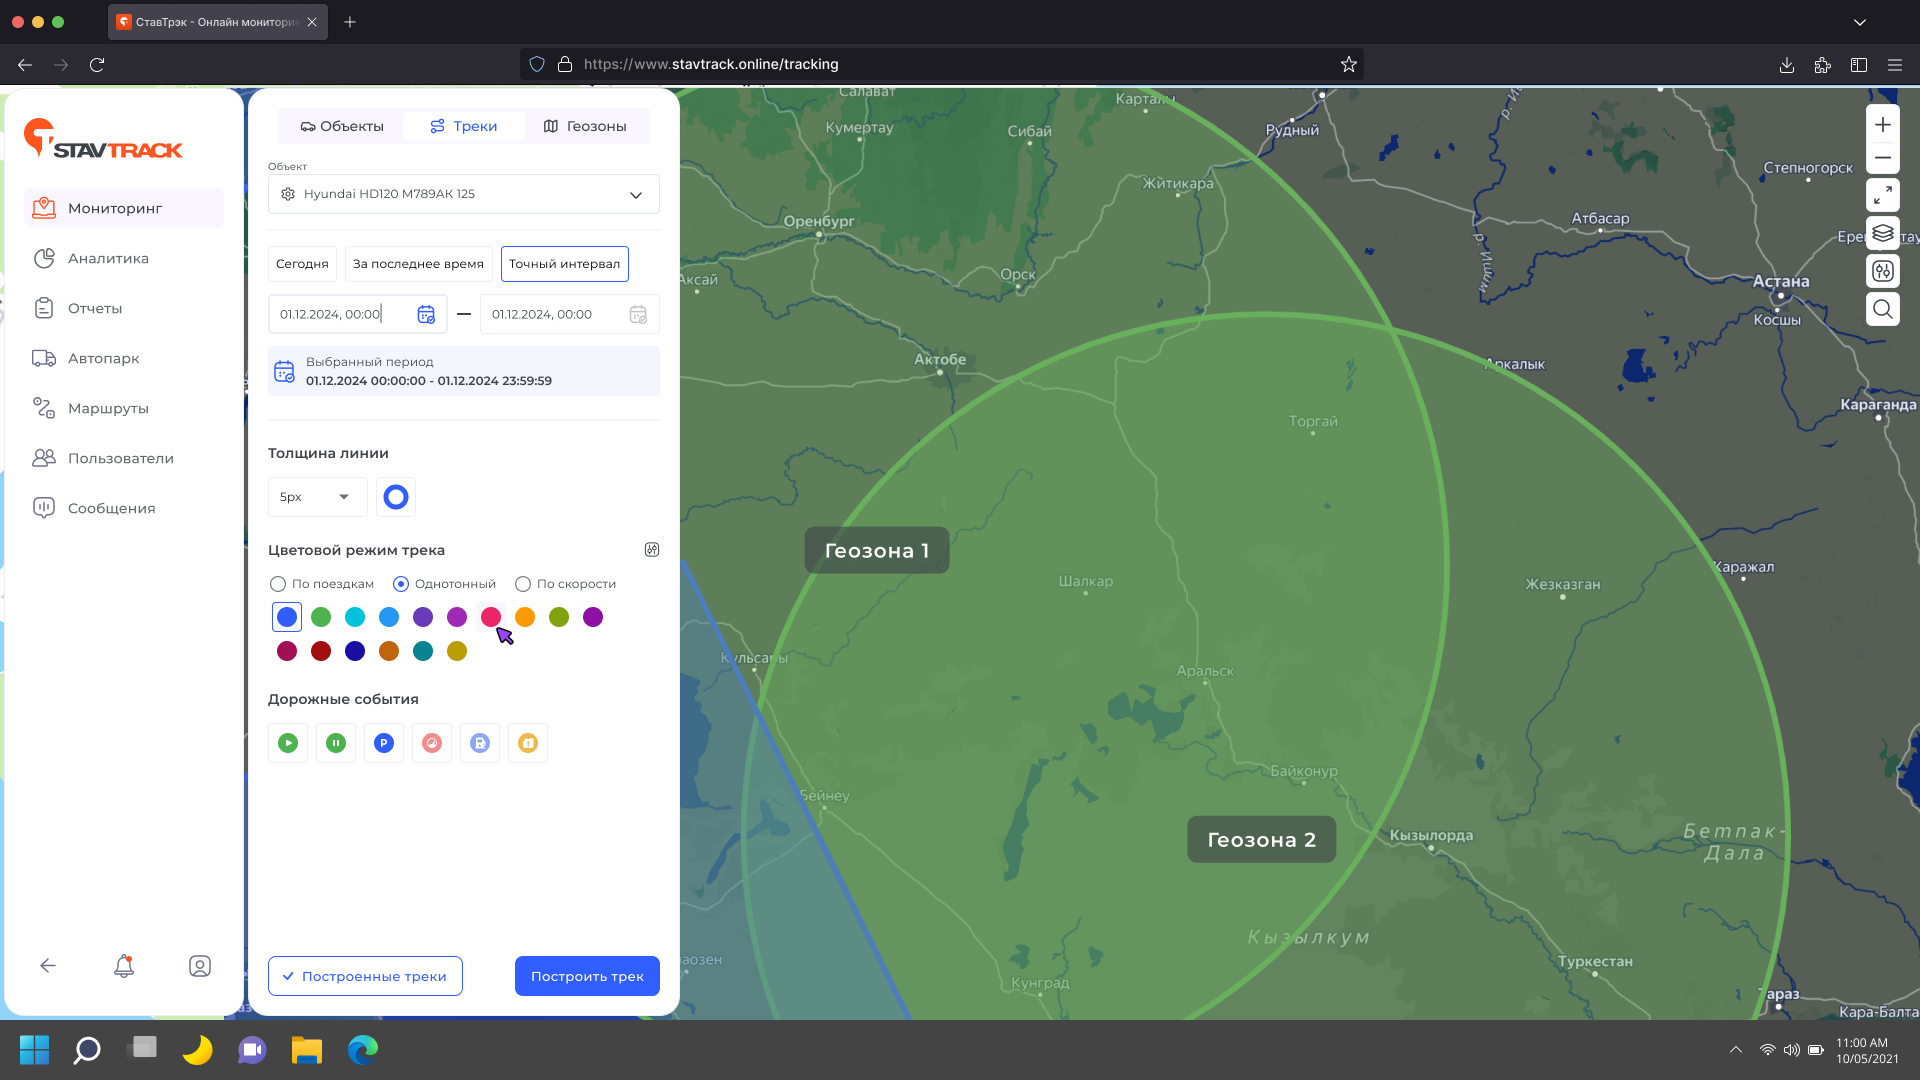
Task: Click the Геозона 2 label on map
Action: point(1262,839)
